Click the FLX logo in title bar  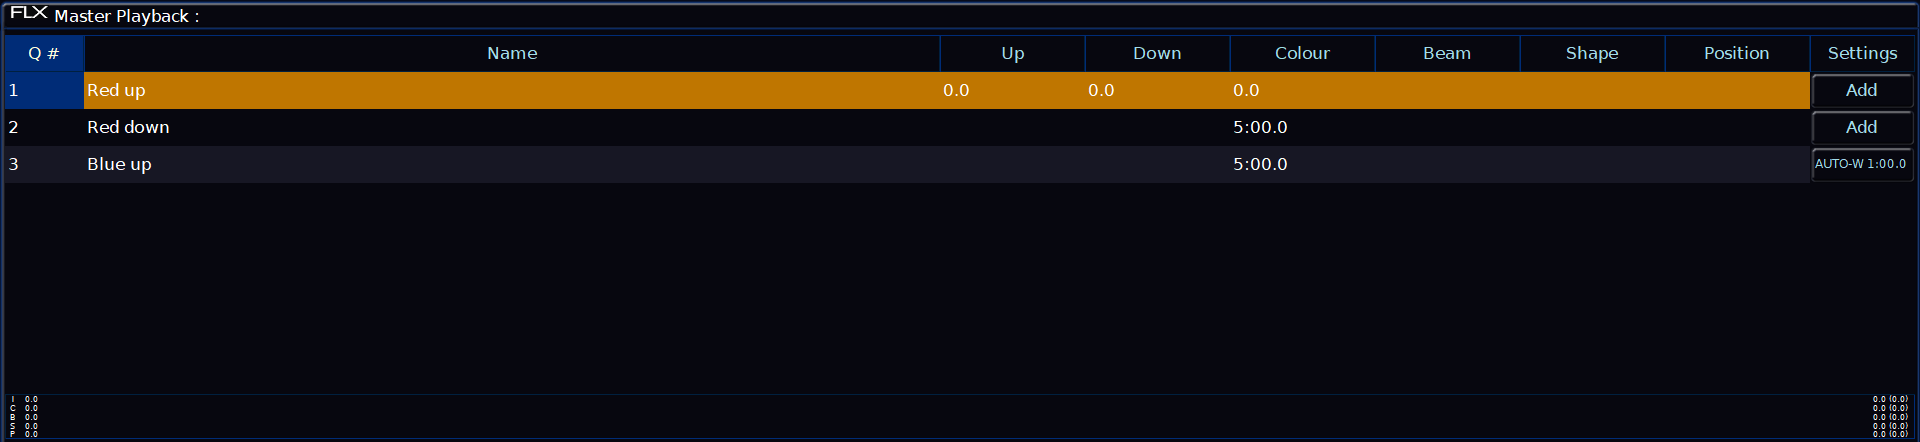coord(29,13)
